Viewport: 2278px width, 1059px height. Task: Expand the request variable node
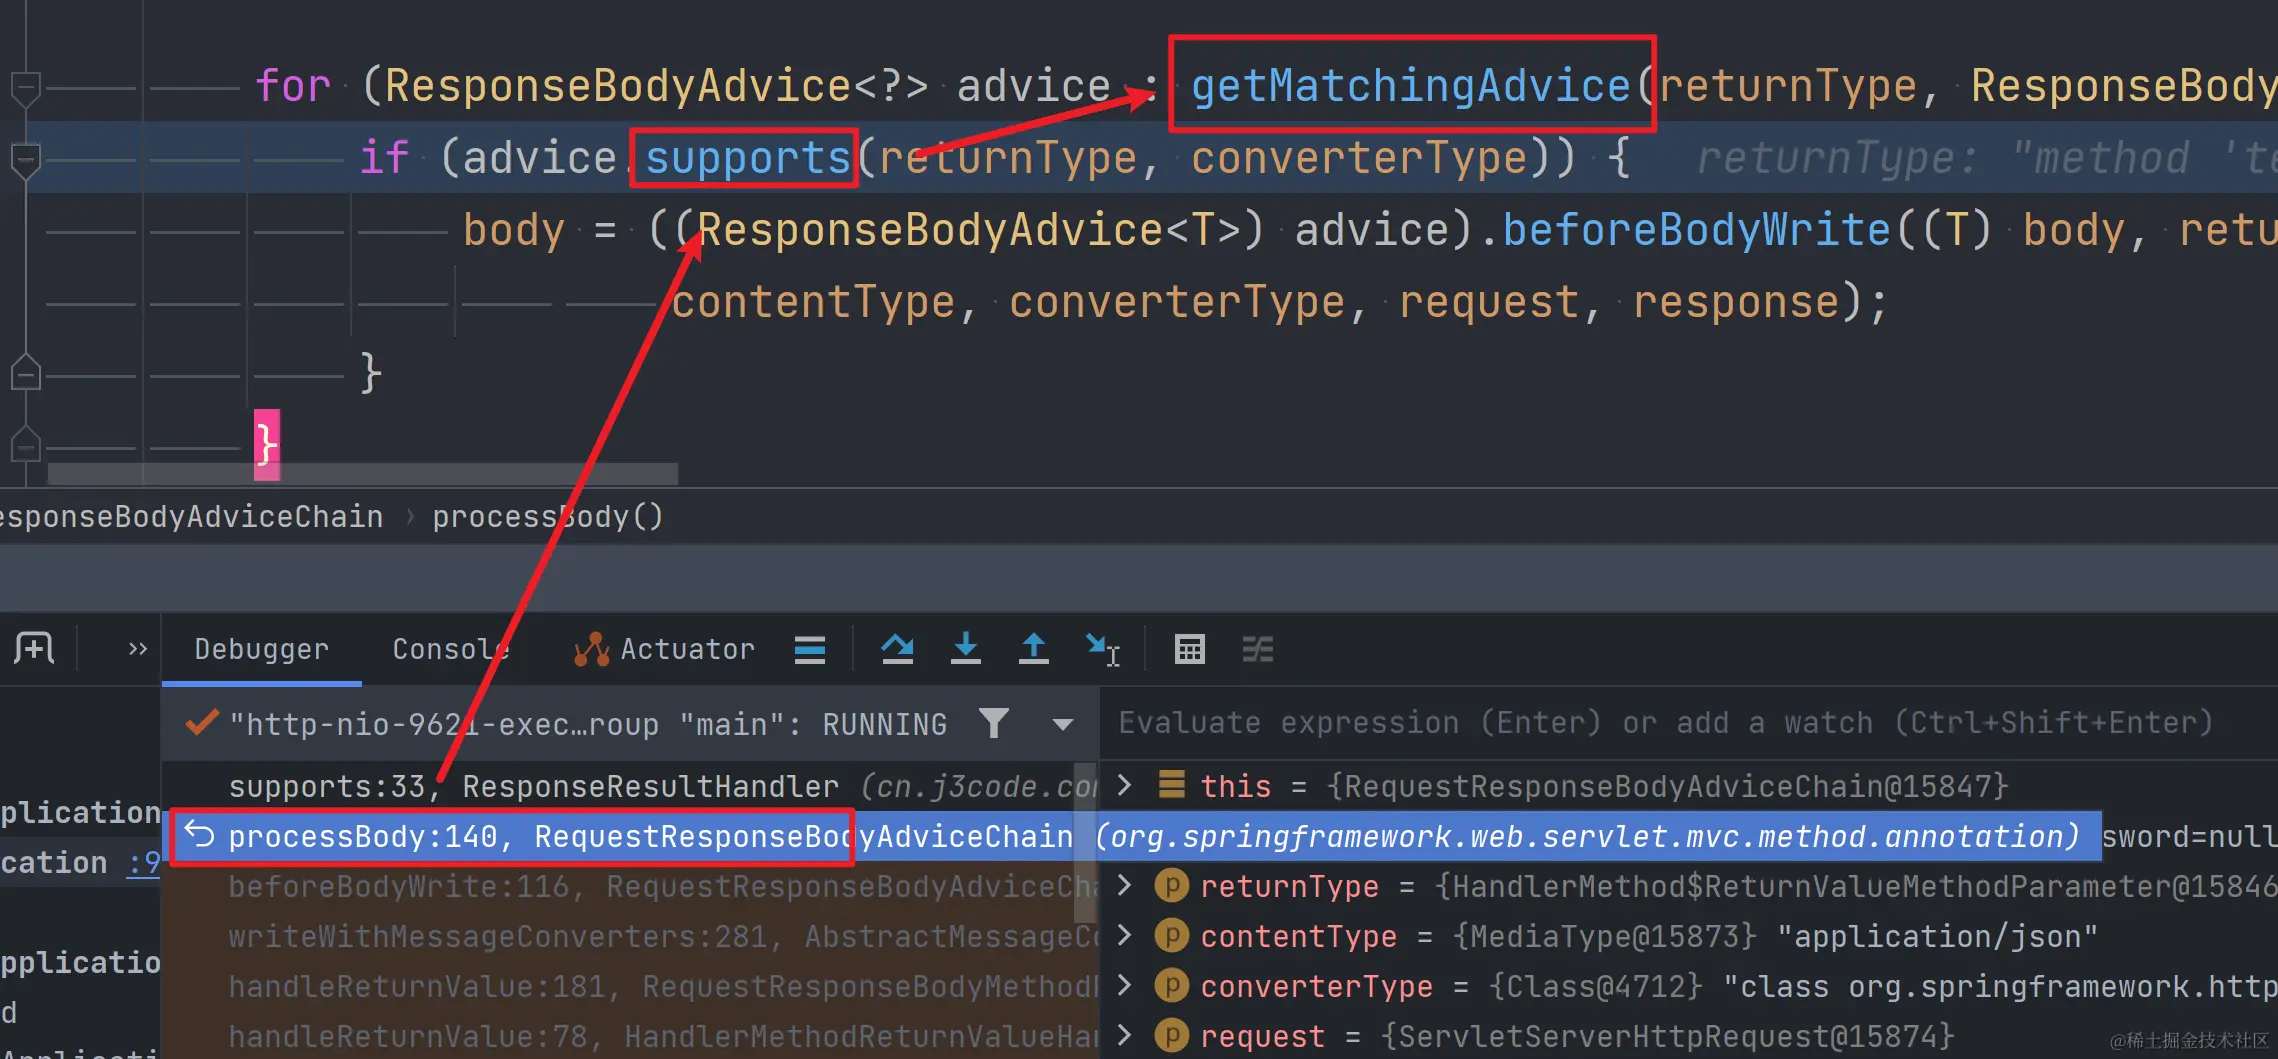point(1125,1036)
